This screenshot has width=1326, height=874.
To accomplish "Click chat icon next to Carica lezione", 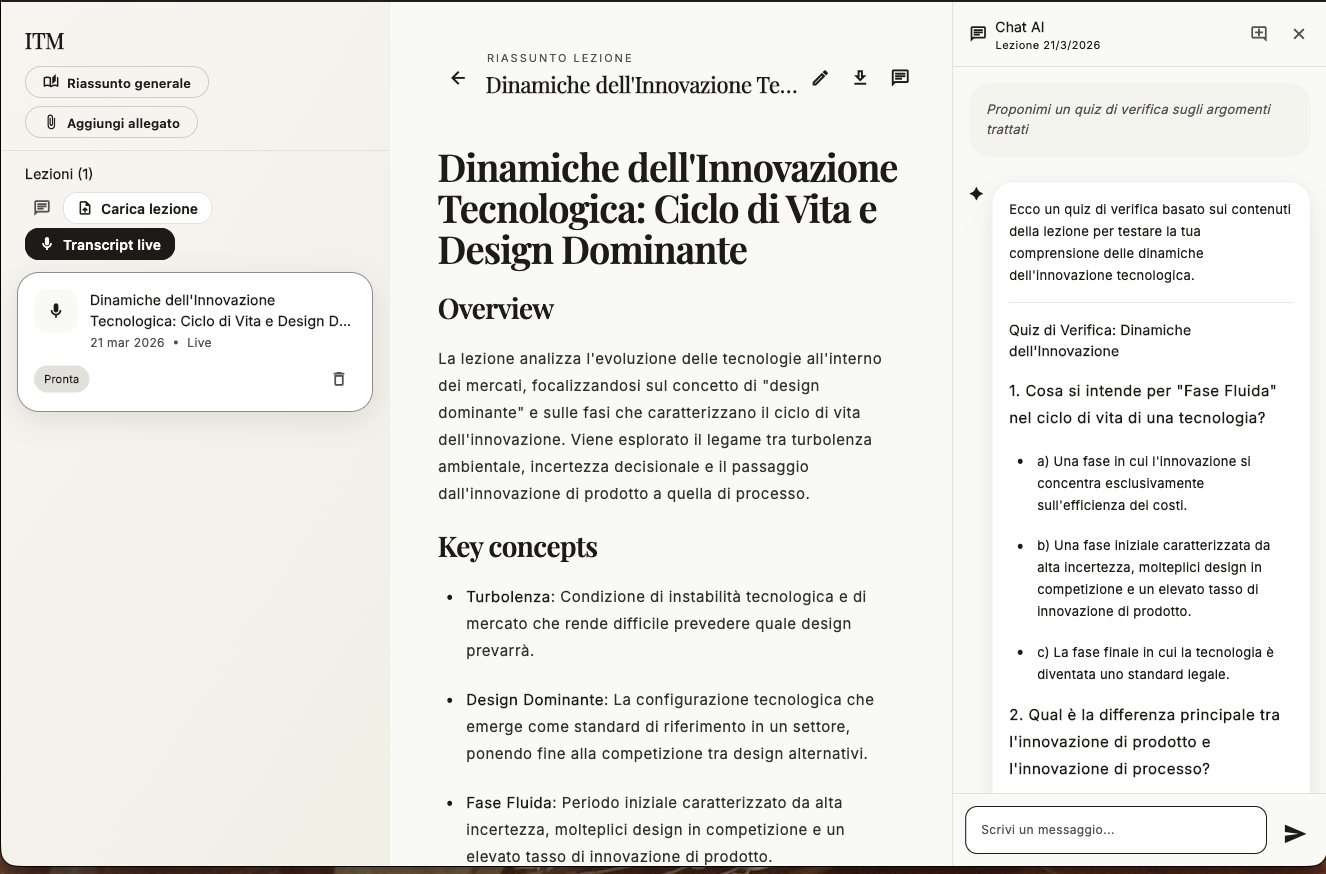I will tap(42, 208).
